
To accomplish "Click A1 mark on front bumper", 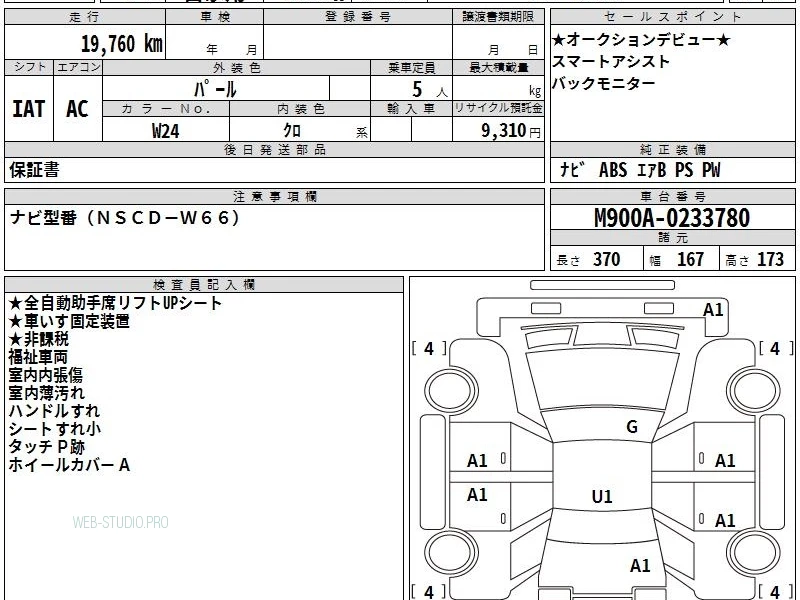I will pyautogui.click(x=713, y=310).
